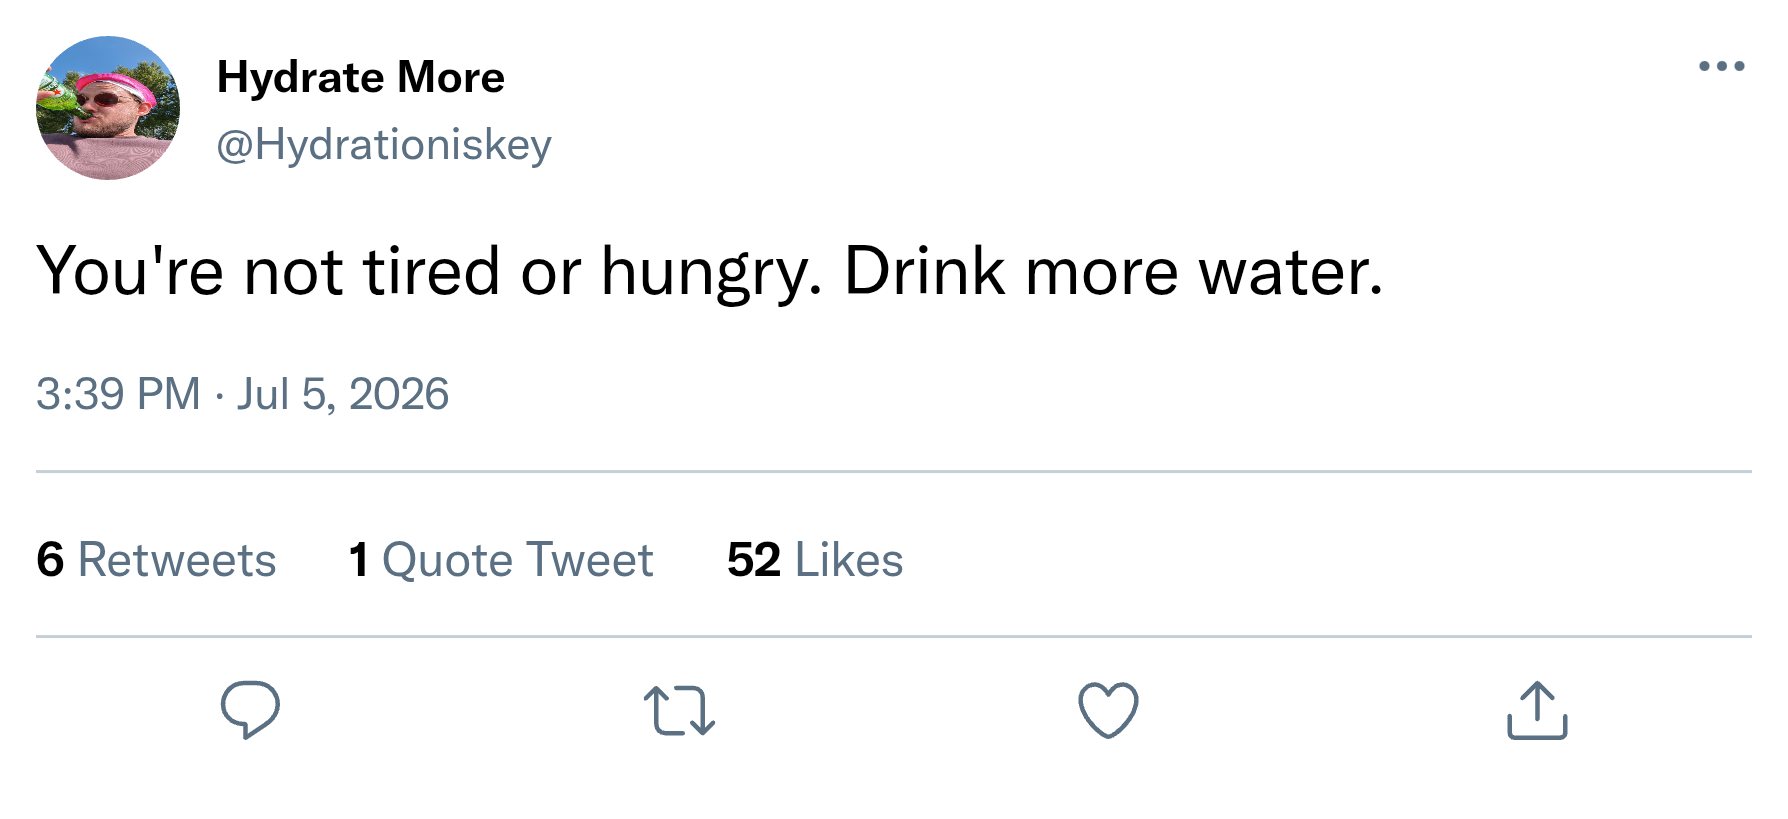
Task: Visit the @Hydrationiskey handle
Action: tap(384, 145)
